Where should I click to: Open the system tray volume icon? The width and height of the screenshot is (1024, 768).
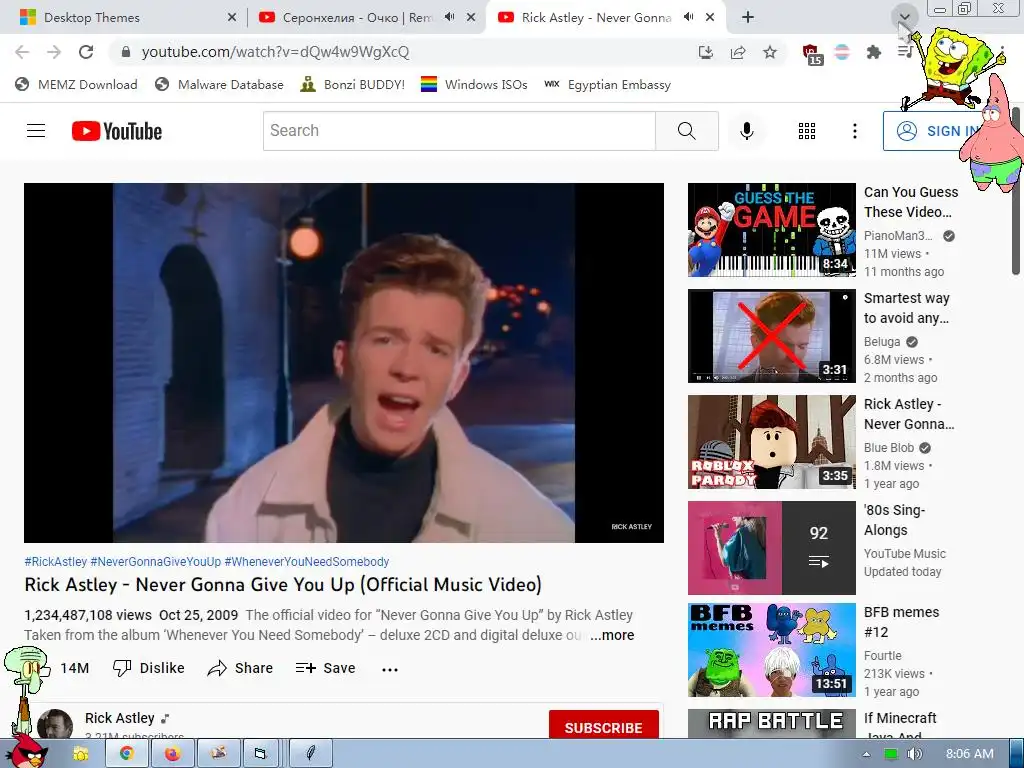click(x=915, y=754)
